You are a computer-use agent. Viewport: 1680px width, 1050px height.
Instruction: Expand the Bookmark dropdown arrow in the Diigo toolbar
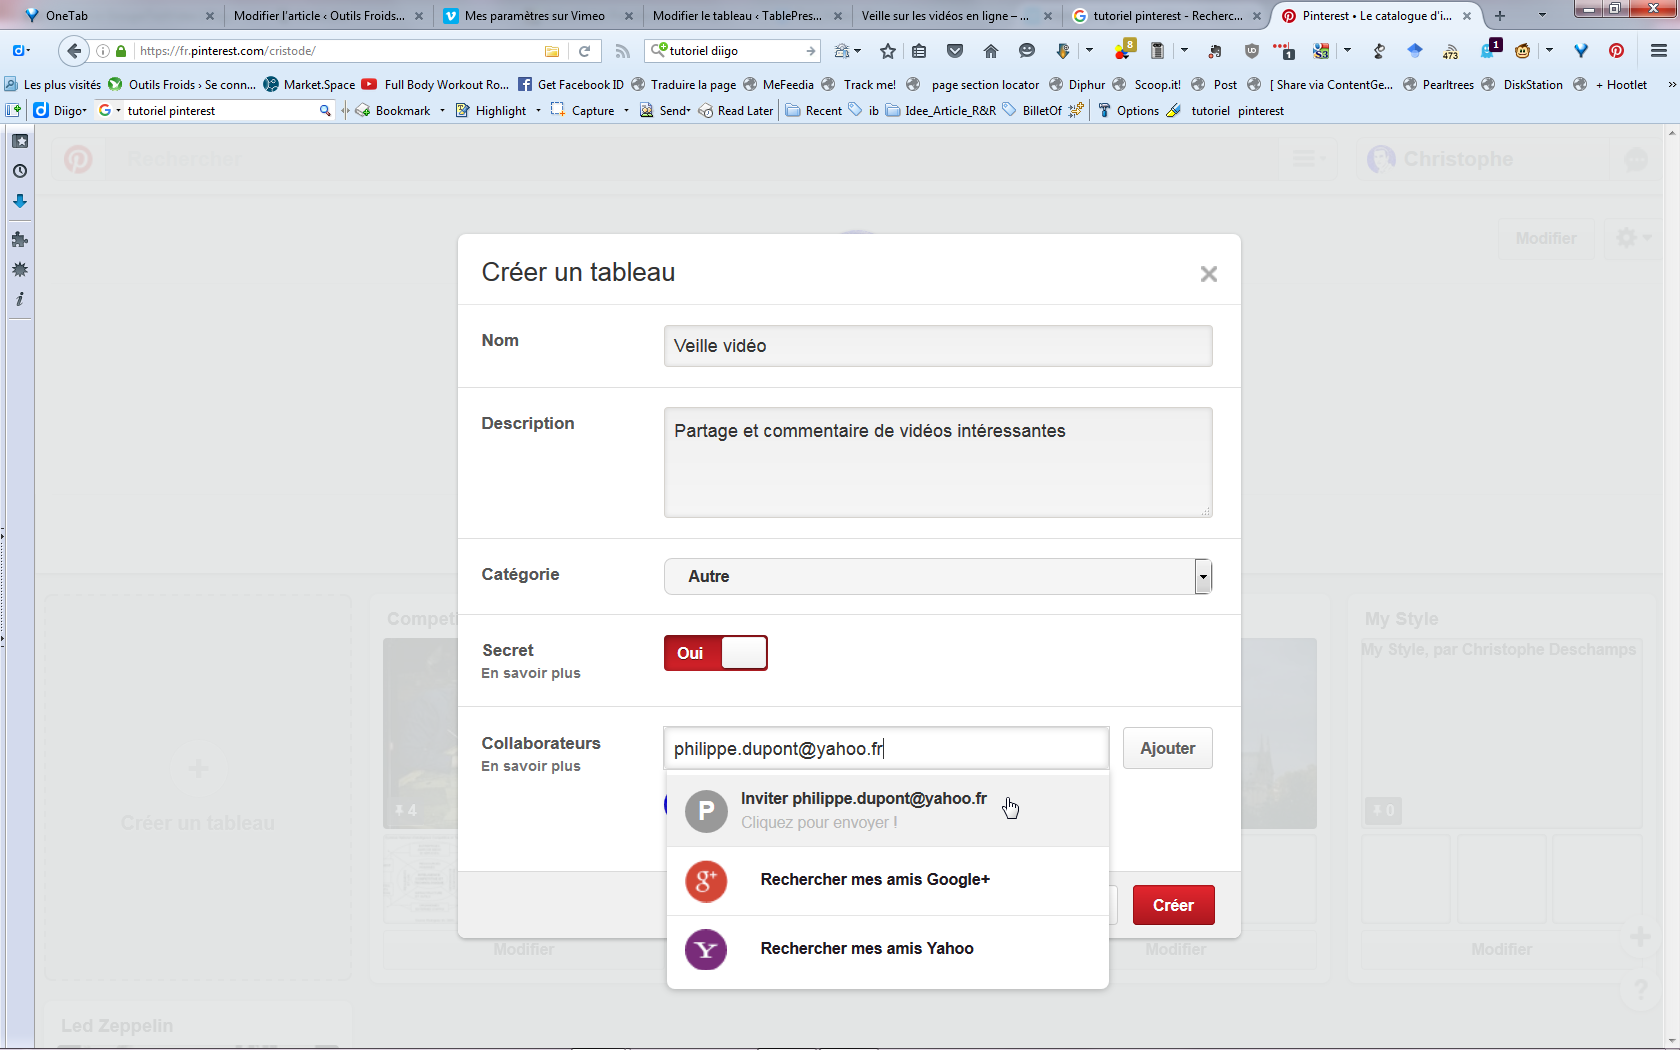tap(442, 111)
